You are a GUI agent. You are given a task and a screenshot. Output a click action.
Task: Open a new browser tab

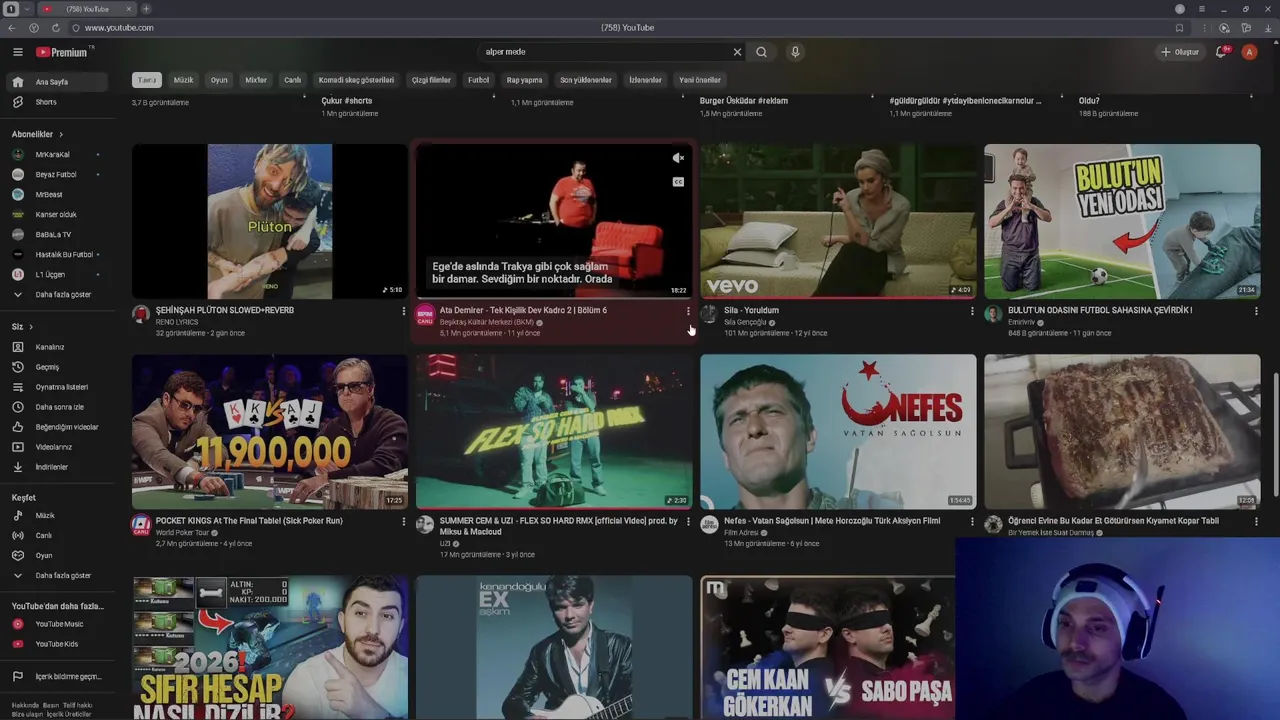146,9
